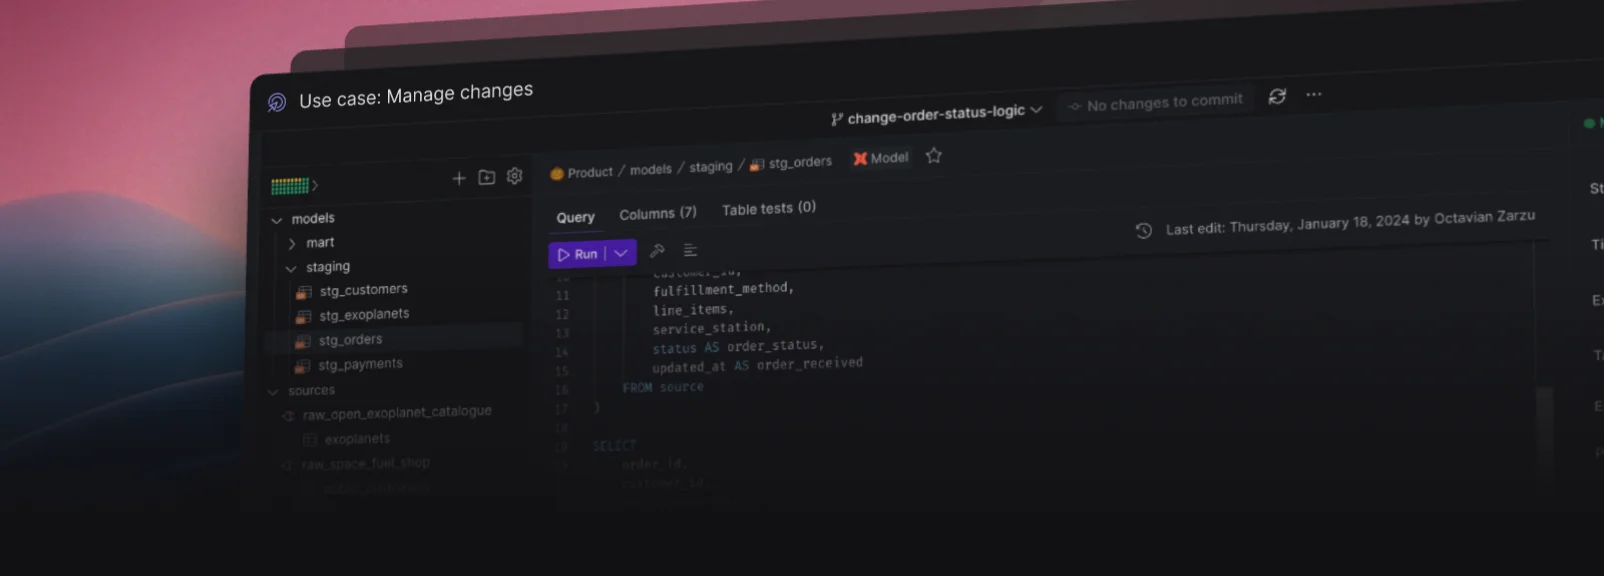
Task: Collapse the models folder
Action: (277, 219)
